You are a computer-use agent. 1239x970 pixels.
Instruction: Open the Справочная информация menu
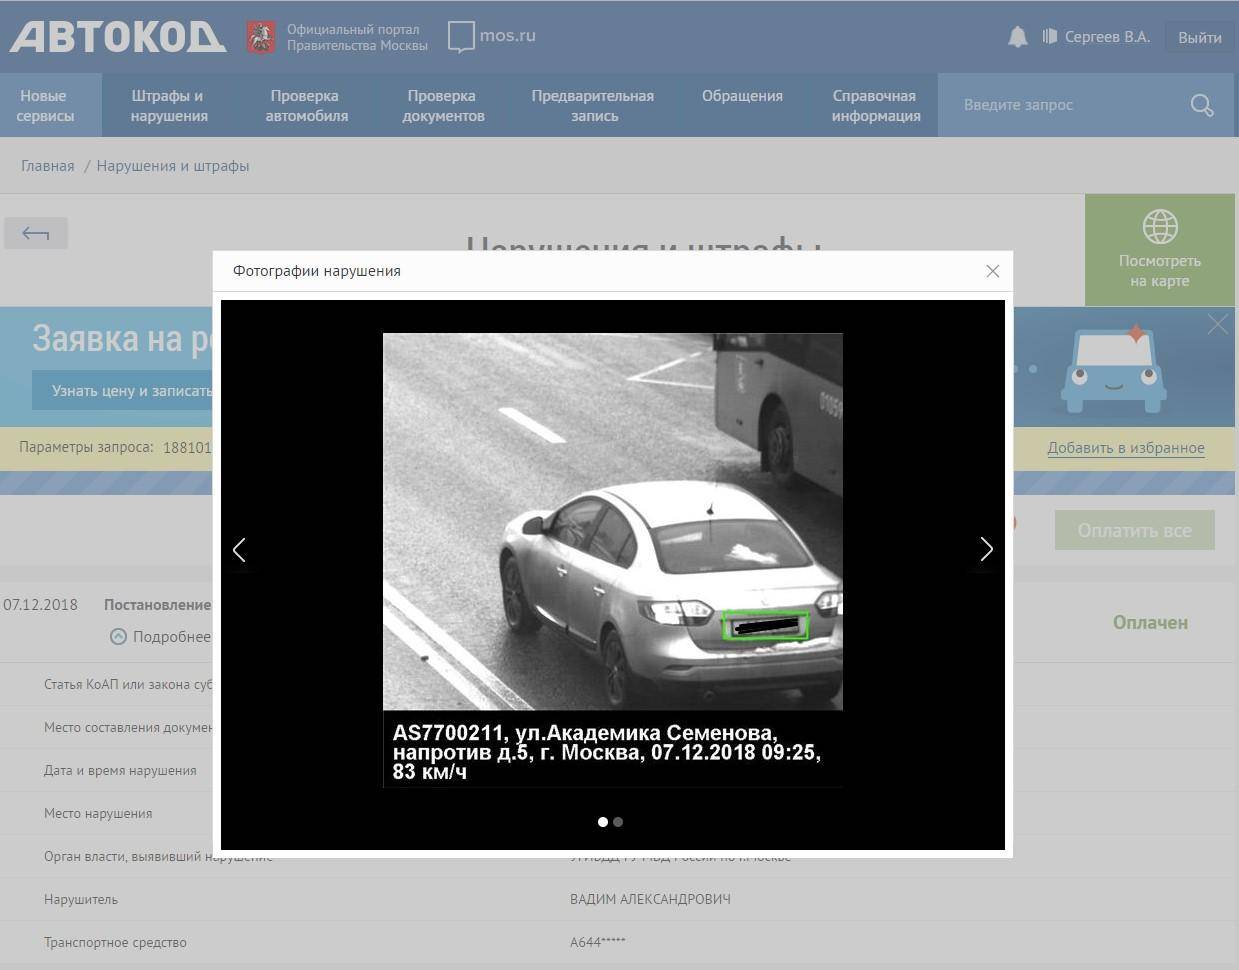pyautogui.click(x=875, y=106)
